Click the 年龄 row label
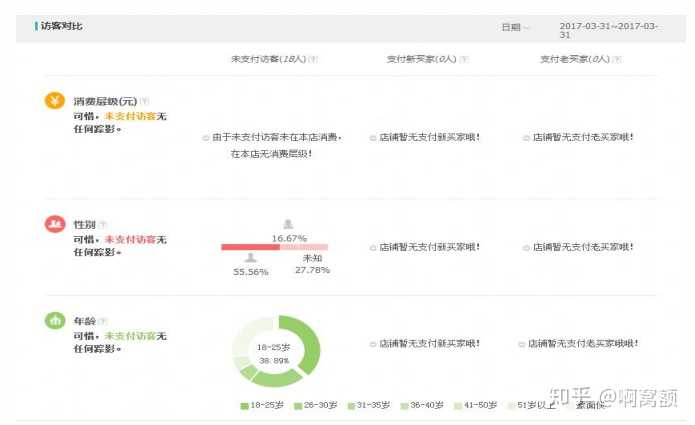This screenshot has height=425, width=695. click(x=85, y=321)
